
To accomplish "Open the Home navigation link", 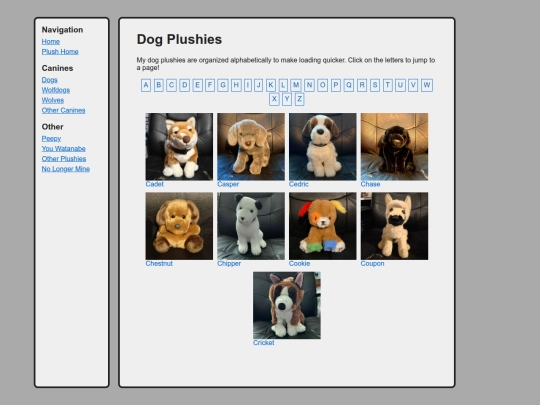I will [x=51, y=42].
